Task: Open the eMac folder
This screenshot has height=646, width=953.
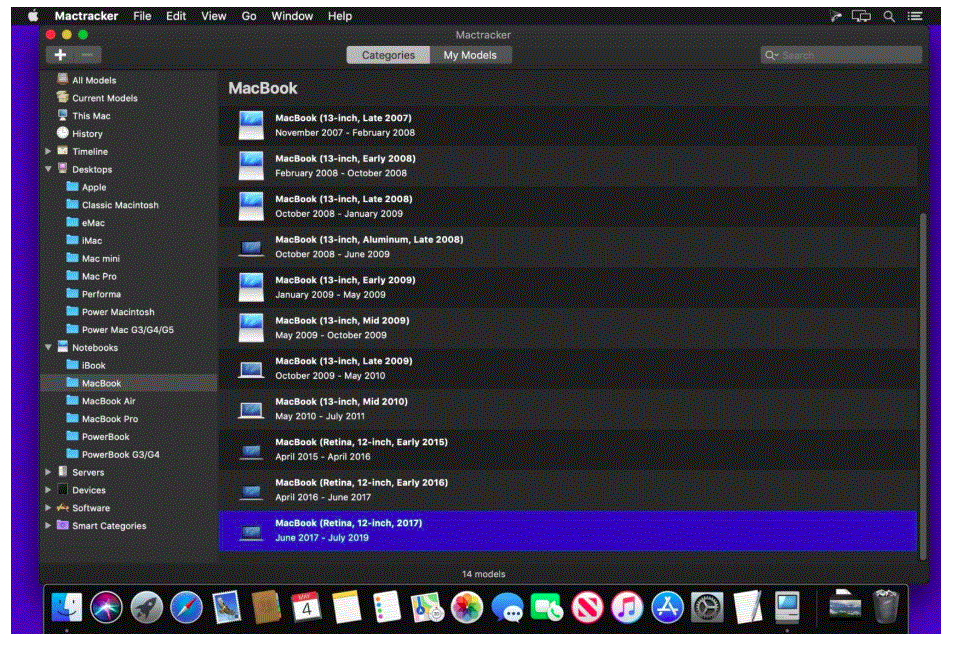Action: (x=93, y=223)
